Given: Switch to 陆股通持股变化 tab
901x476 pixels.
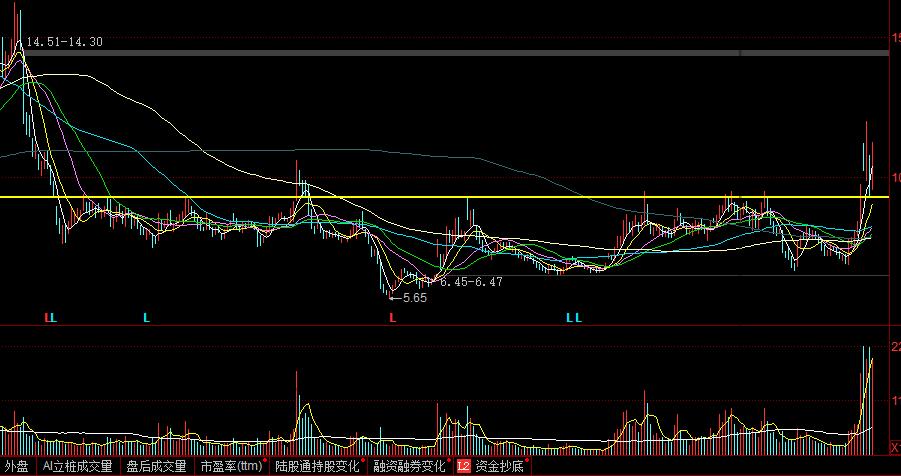Looking at the screenshot, I should (317, 466).
